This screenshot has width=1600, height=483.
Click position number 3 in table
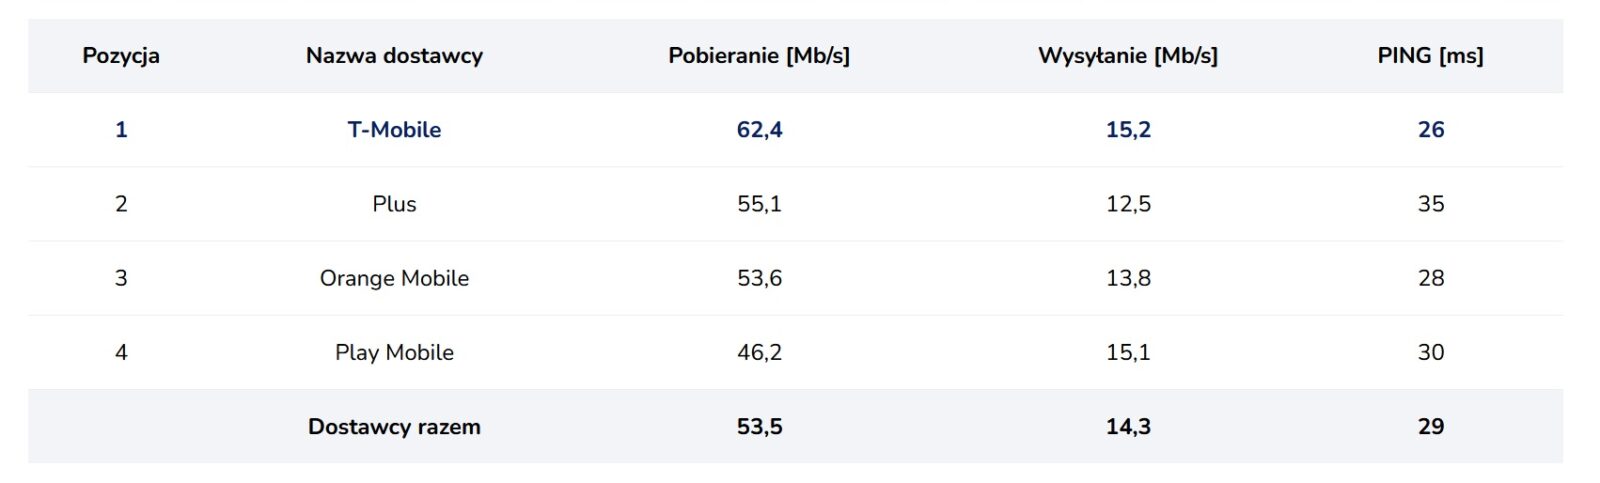[x=121, y=278]
